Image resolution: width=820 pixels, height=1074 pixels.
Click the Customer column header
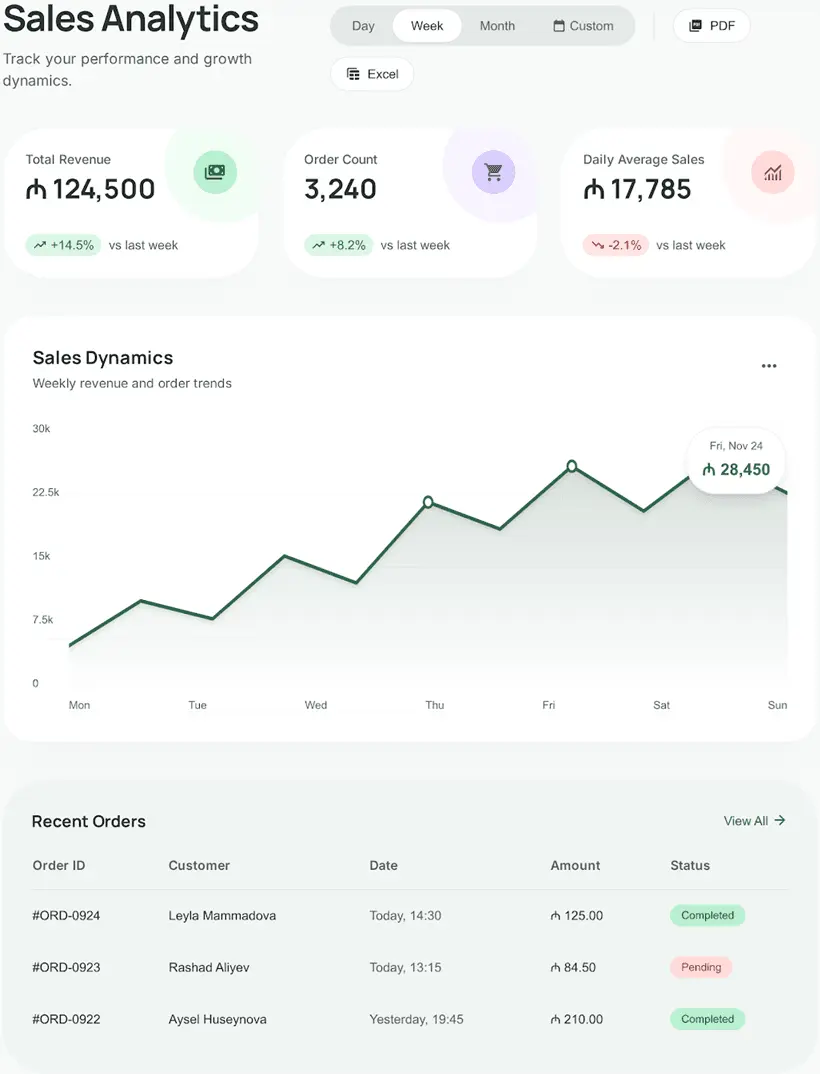199,865
